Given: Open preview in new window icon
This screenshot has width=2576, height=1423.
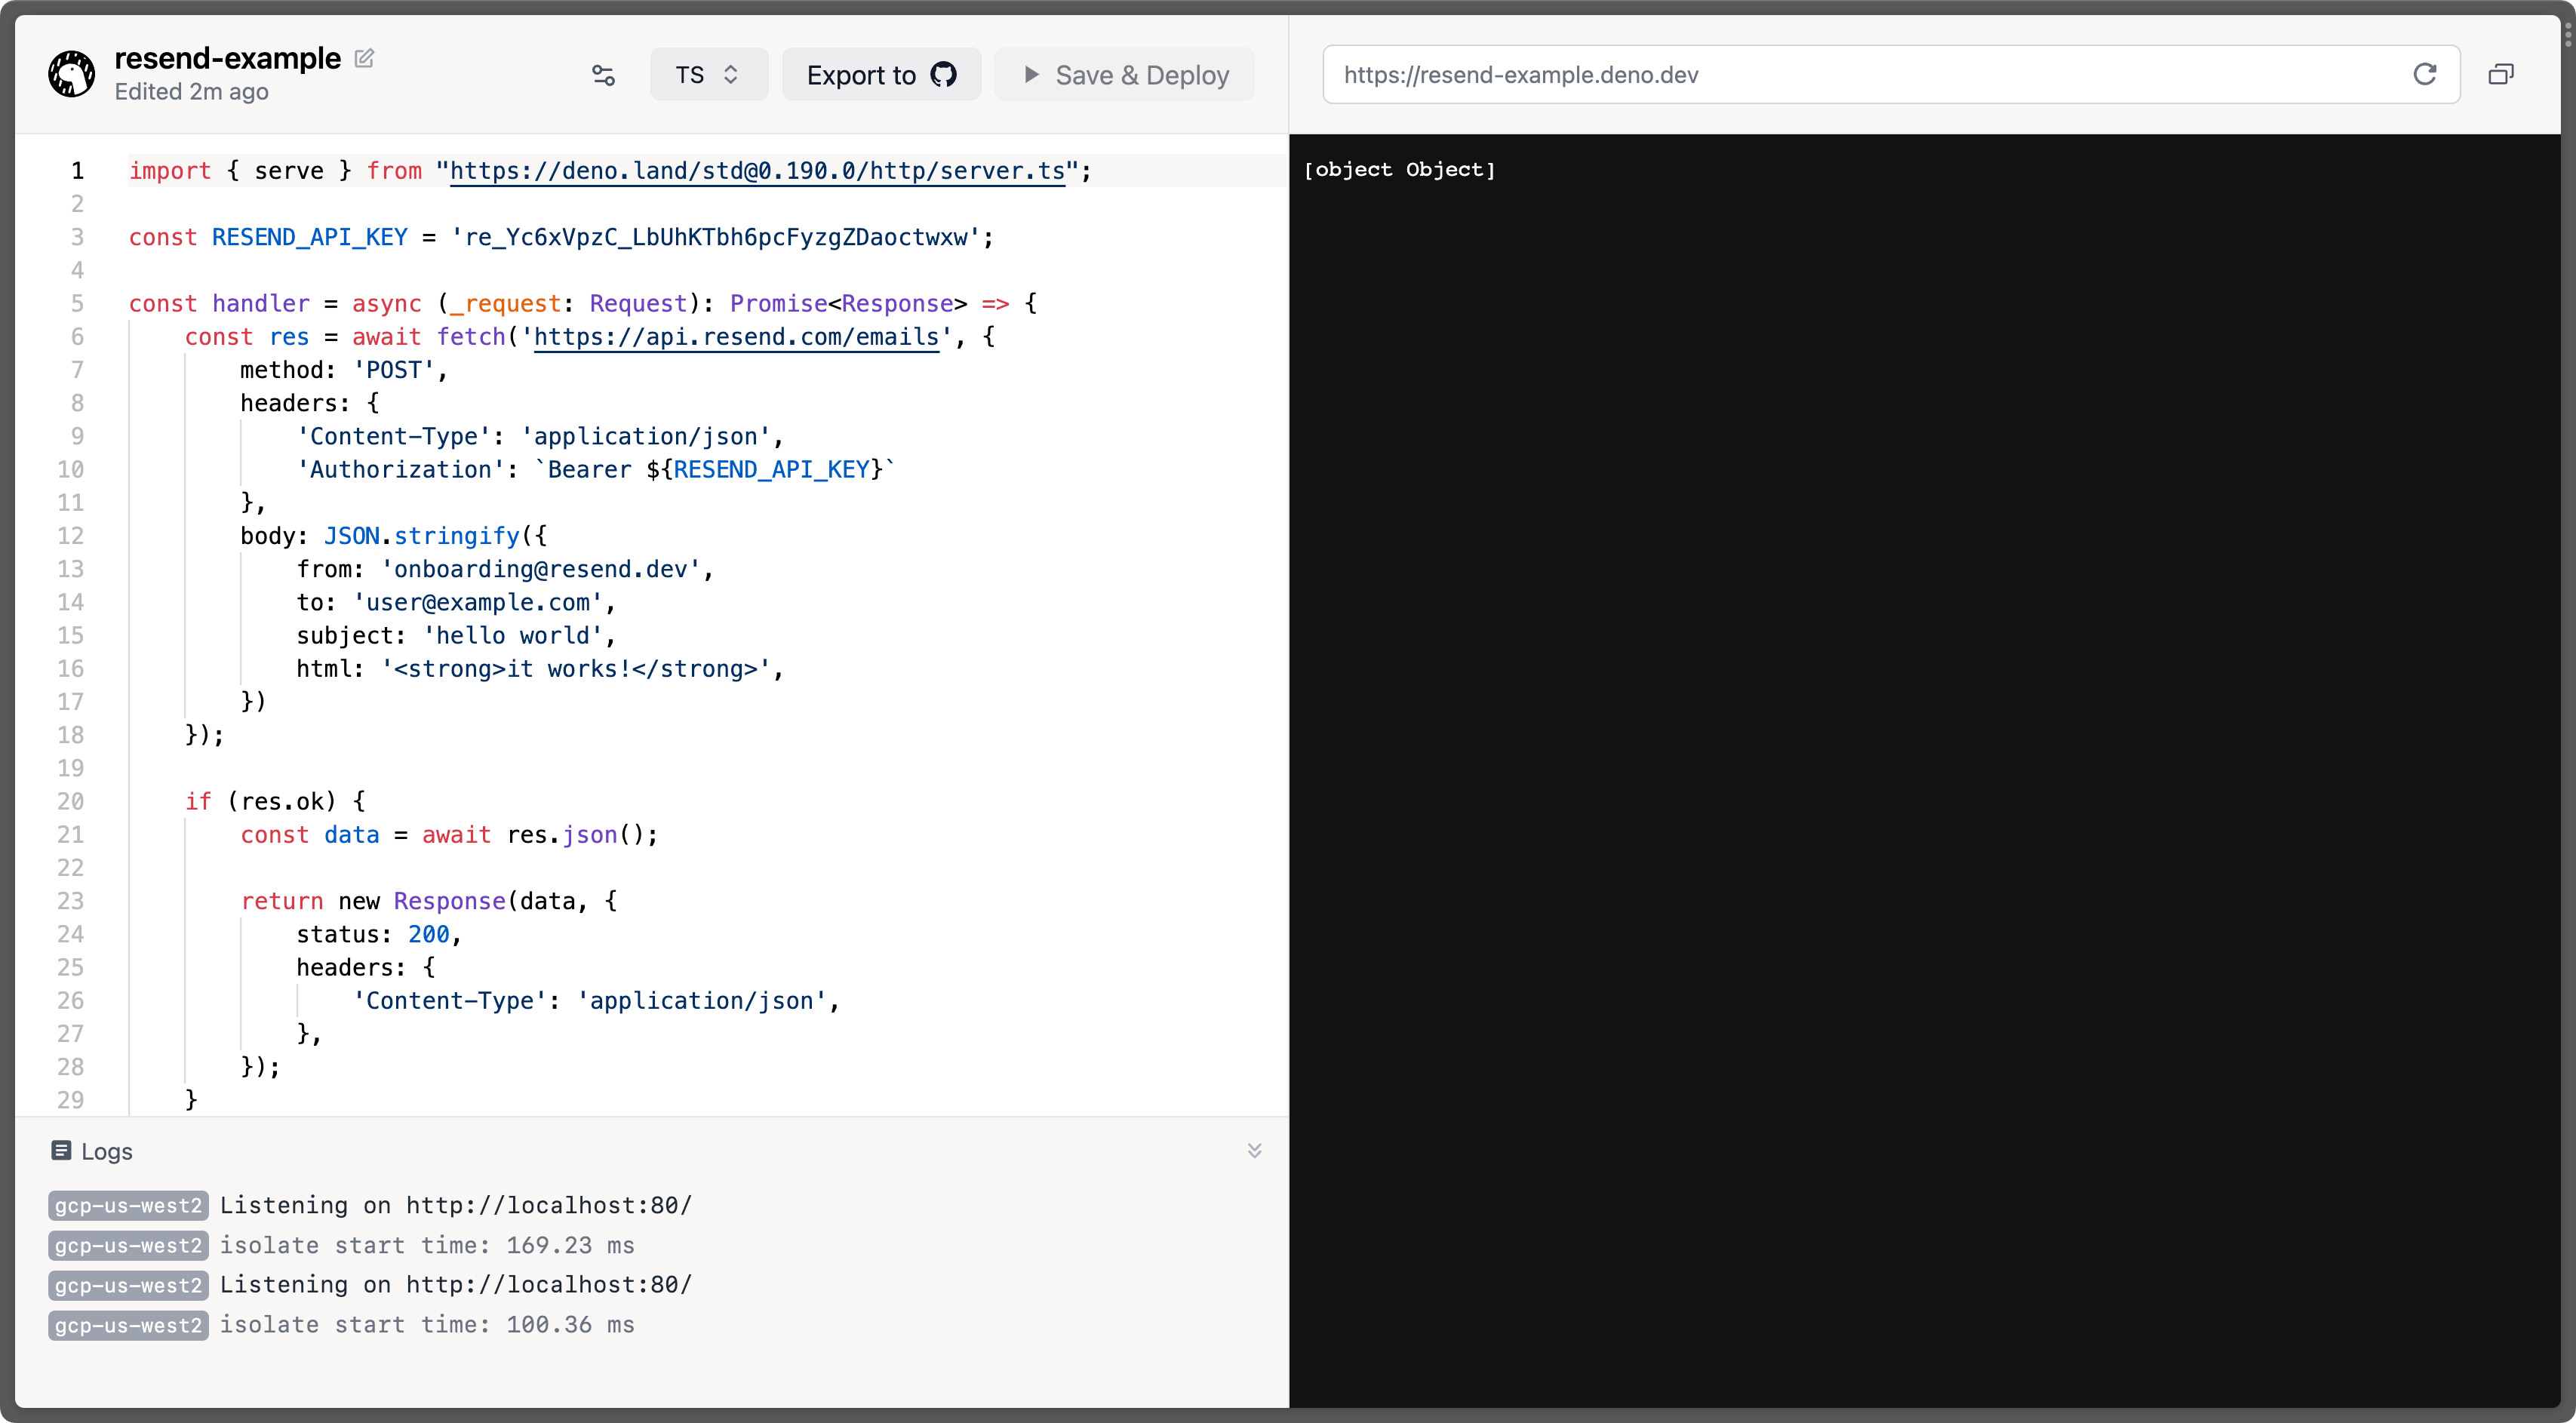Looking at the screenshot, I should pyautogui.click(x=2501, y=75).
